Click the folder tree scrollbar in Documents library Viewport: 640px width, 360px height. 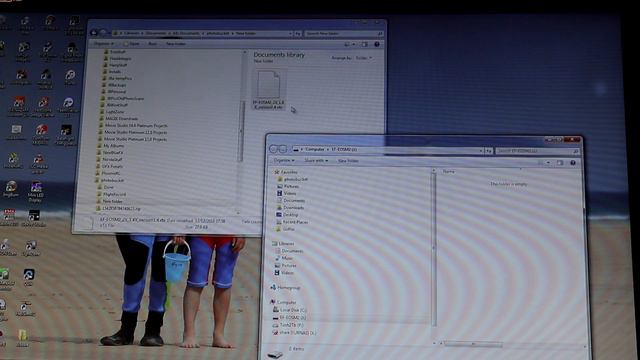[242, 131]
